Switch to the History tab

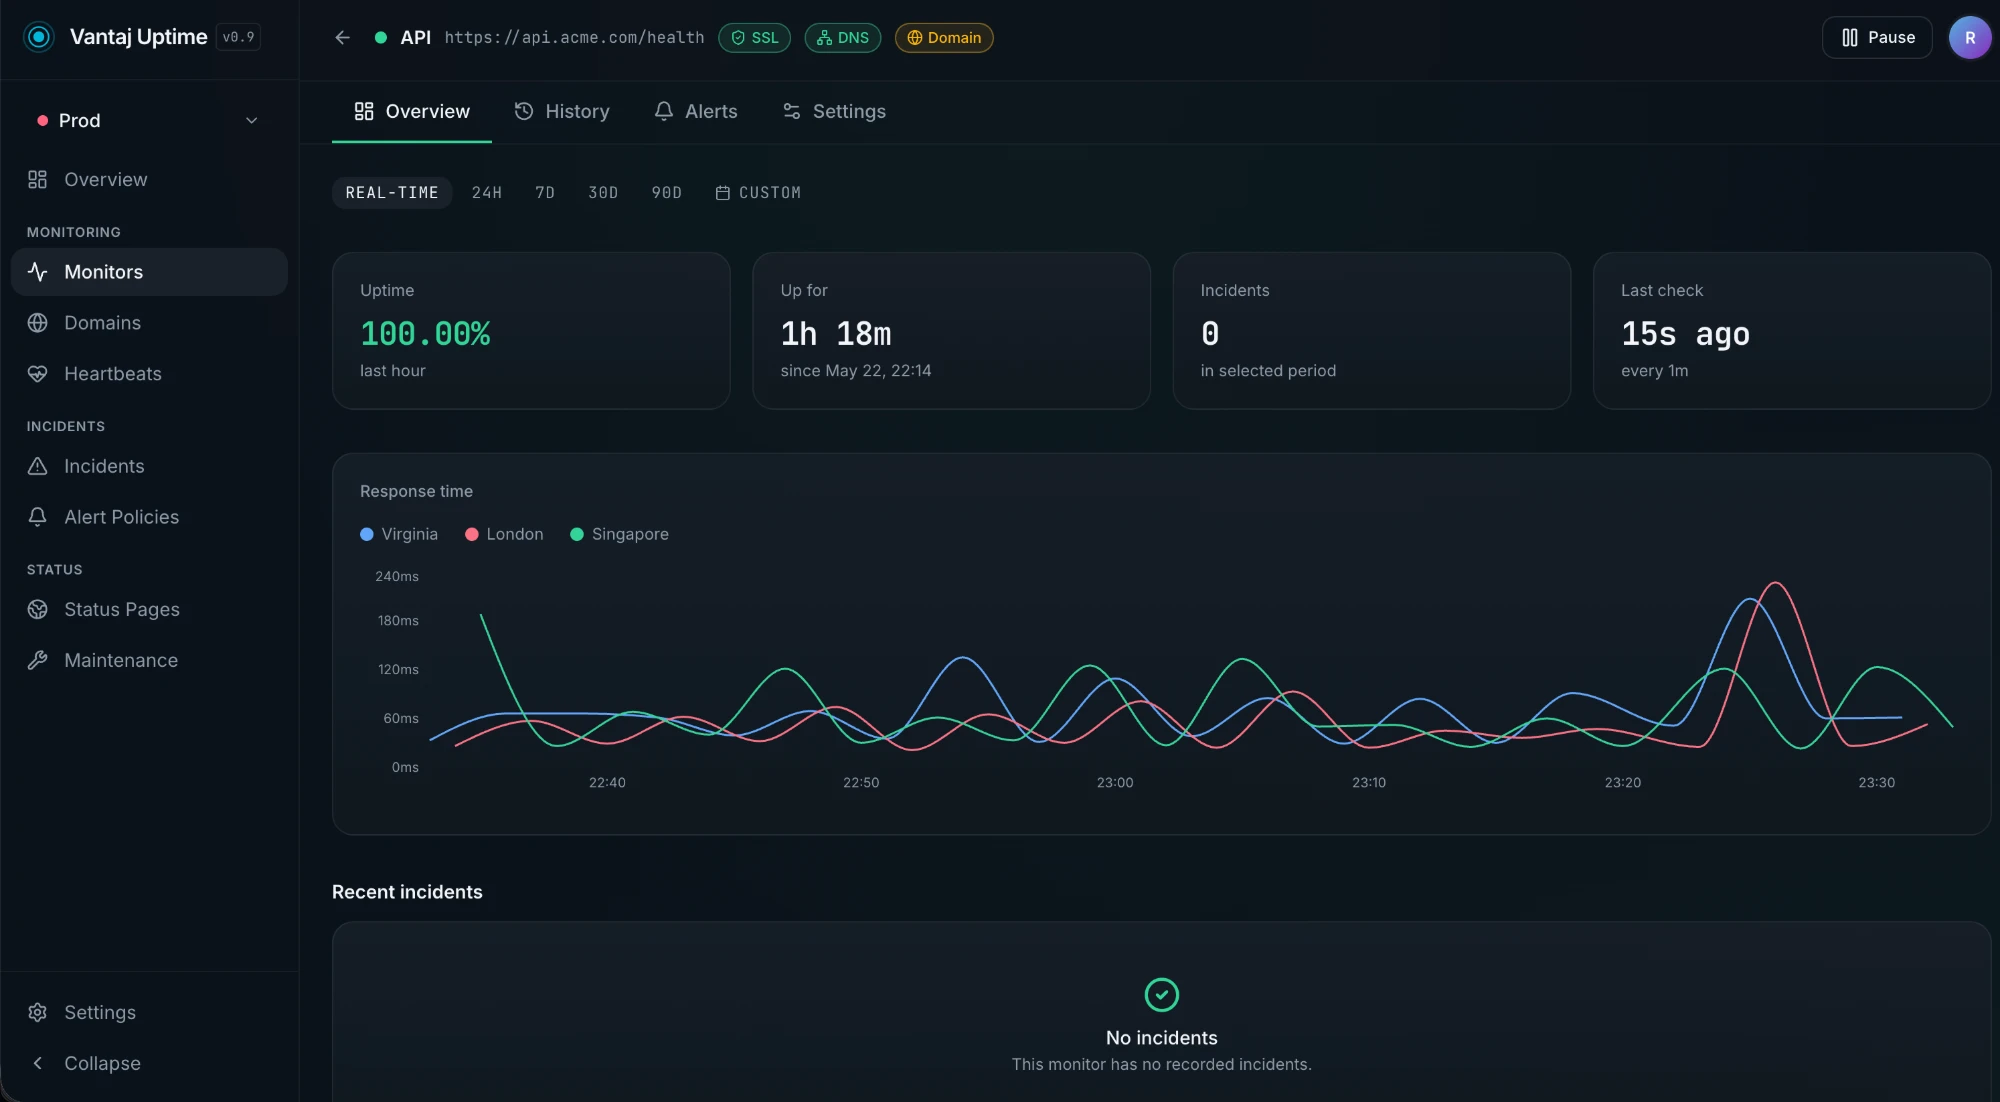(562, 111)
